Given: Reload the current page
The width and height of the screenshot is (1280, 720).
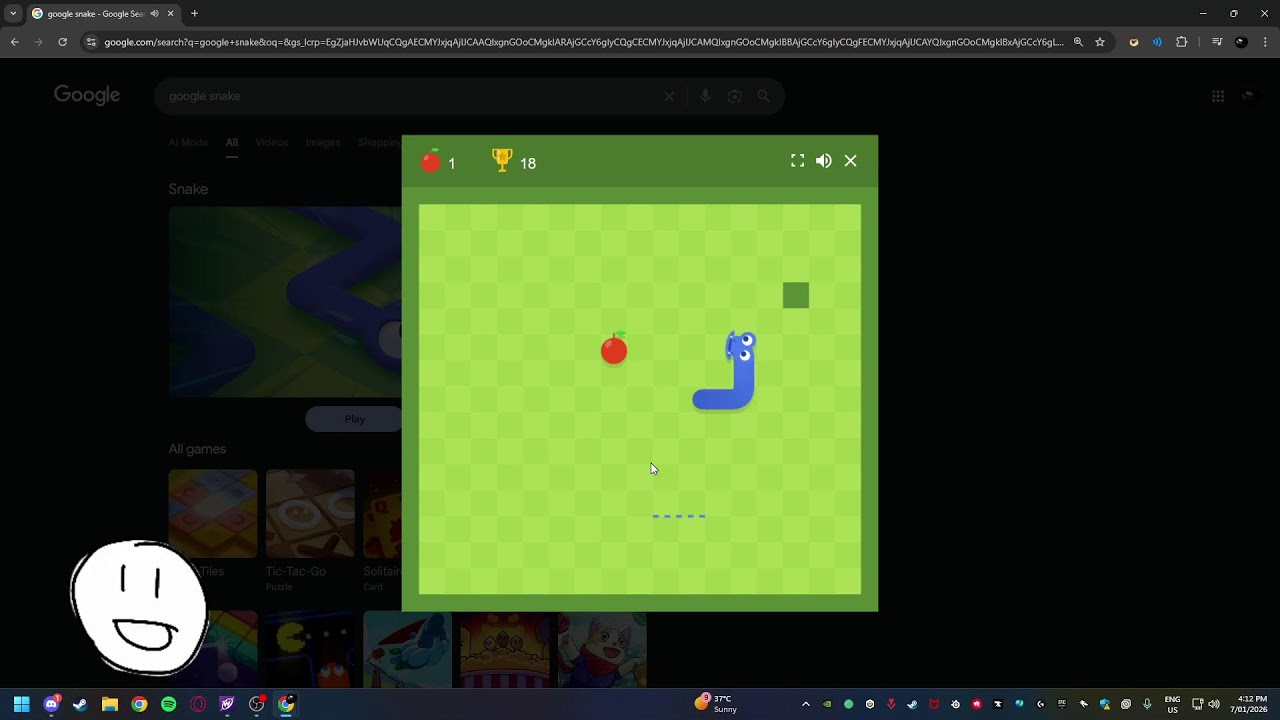Looking at the screenshot, I should click(x=62, y=42).
